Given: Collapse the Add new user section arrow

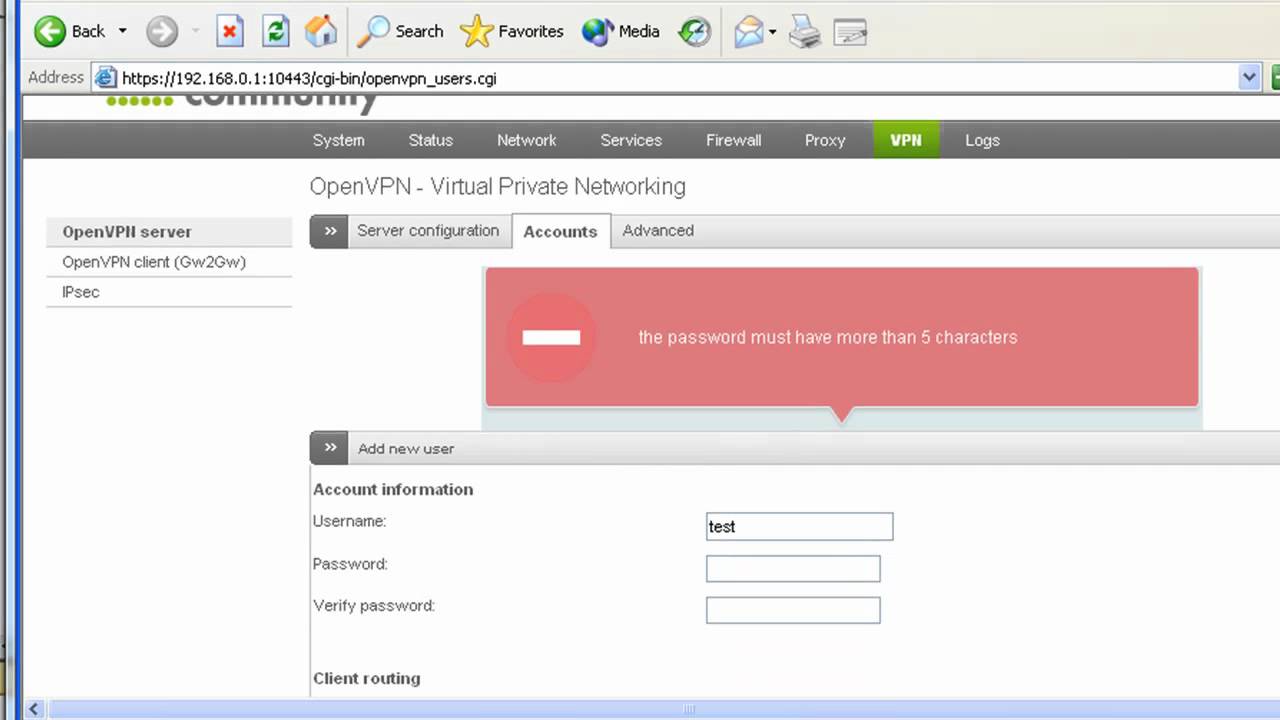Looking at the screenshot, I should 329,448.
